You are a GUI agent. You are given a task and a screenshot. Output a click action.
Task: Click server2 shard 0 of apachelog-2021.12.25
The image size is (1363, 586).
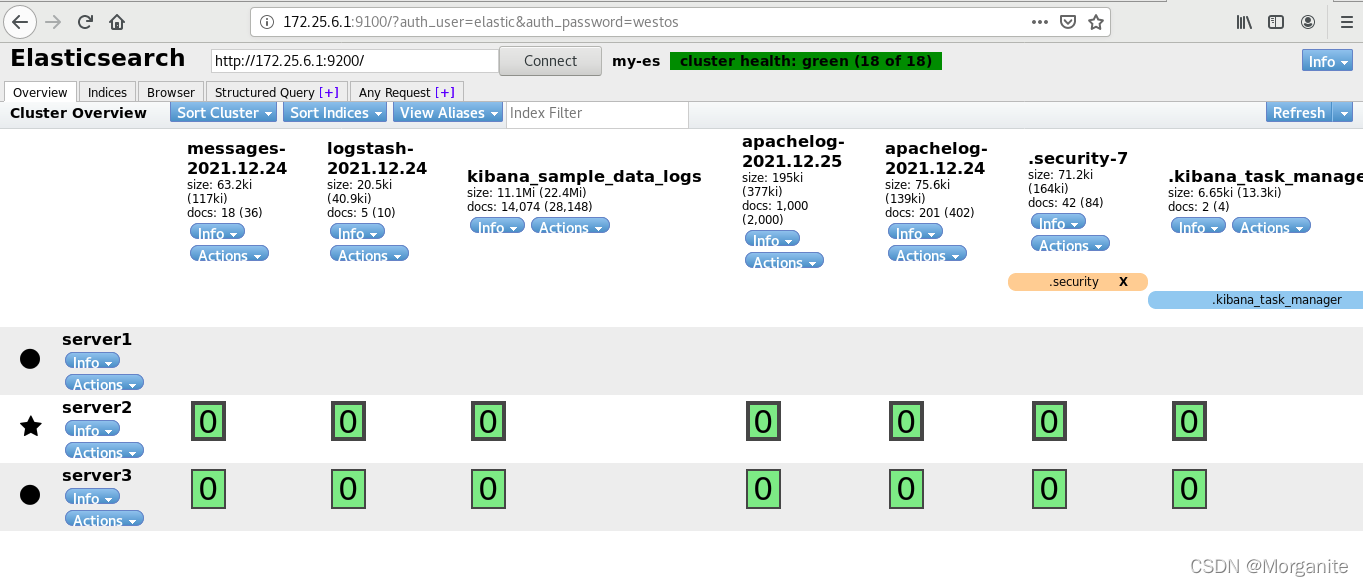[763, 422]
